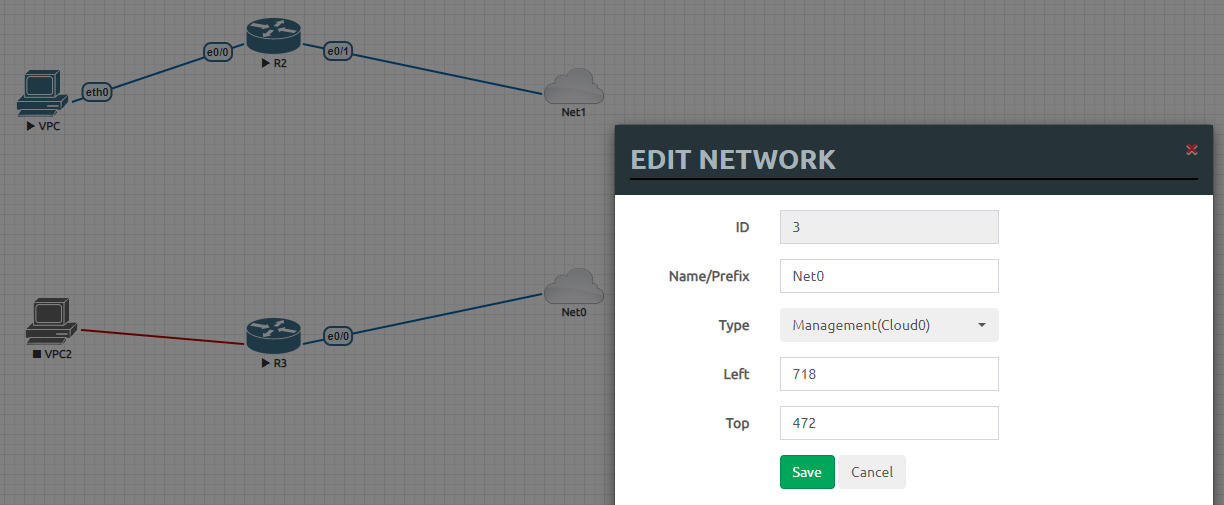Select the Net0 cloud network icon
The width and height of the screenshot is (1224, 505).
[574, 286]
